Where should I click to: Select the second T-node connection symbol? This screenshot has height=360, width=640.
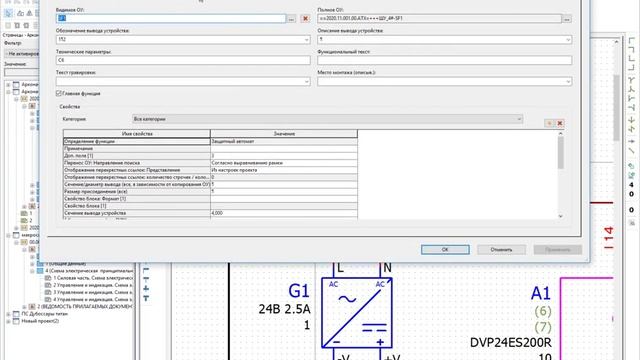pos(631,89)
